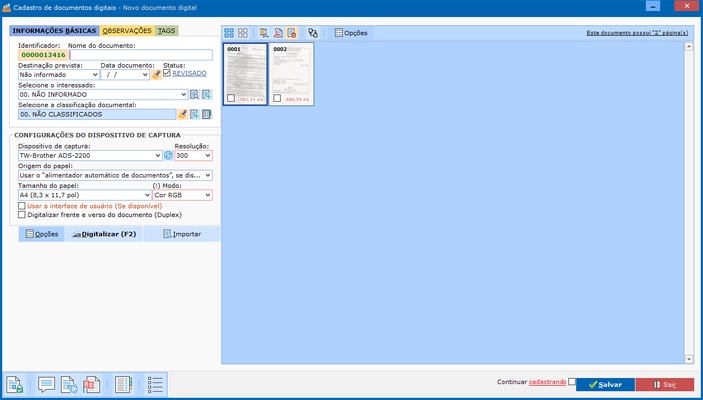The height and width of the screenshot is (400, 703).
Task: Click the scrollbar up arrow in viewer
Action: point(689,46)
